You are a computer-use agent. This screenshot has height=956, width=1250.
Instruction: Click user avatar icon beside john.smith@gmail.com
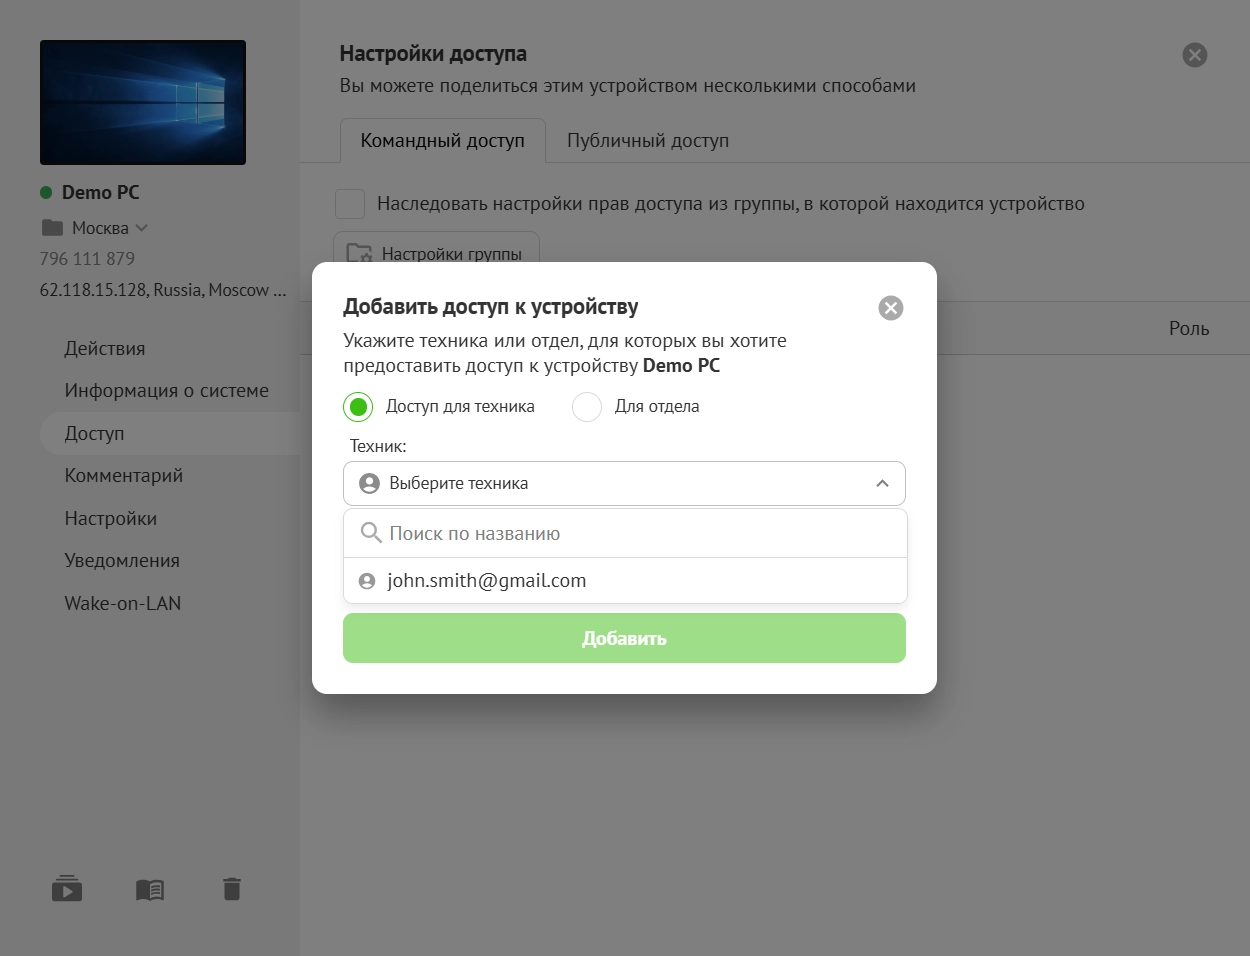click(x=367, y=581)
